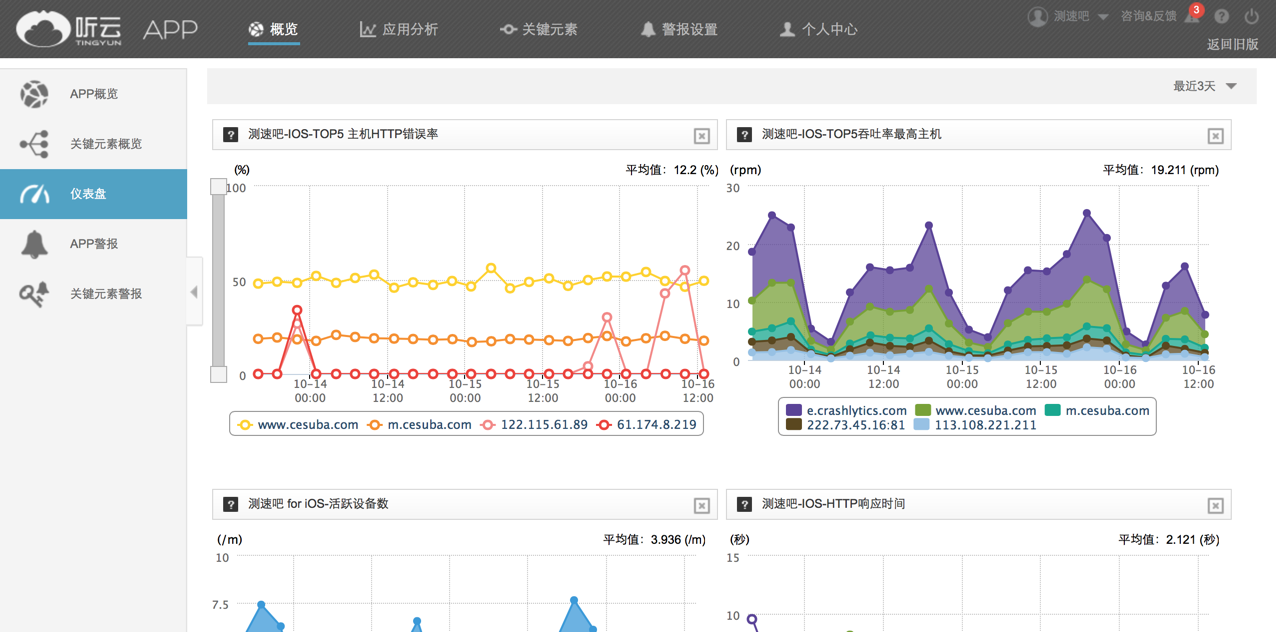Click the 测速吧-IOS-TOP5 主机HTTP错误率 title
Screen dimensions: 1276x632
[x=343, y=134]
